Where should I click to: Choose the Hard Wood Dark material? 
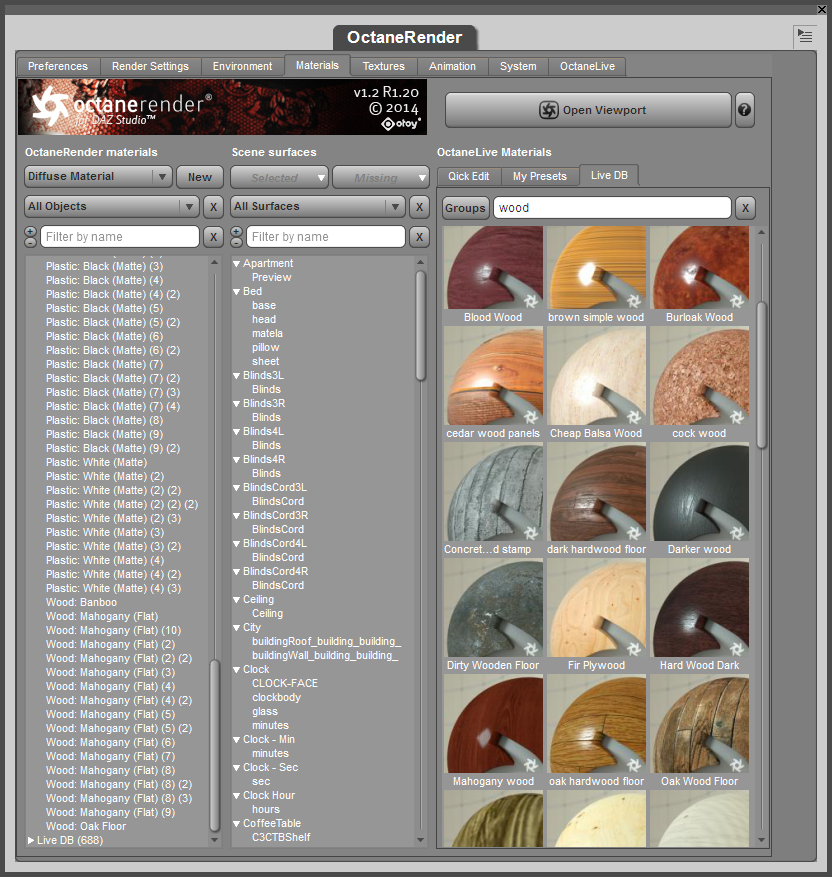tap(699, 608)
